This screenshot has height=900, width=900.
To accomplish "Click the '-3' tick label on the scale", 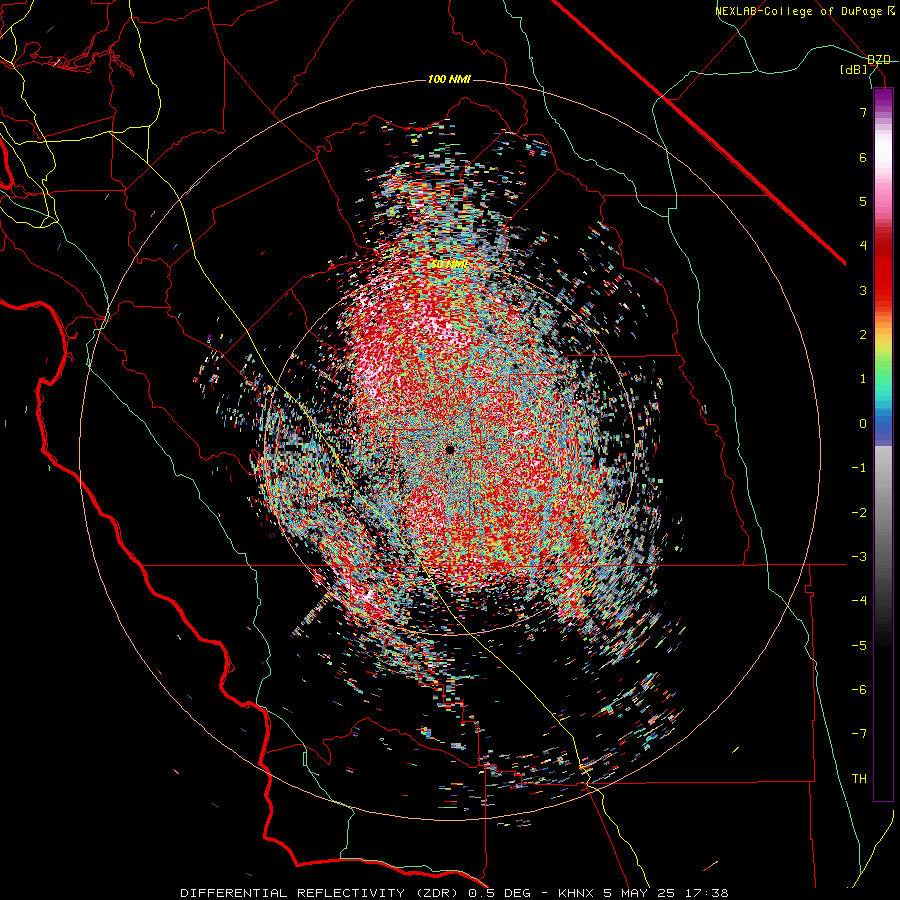I will point(859,557).
